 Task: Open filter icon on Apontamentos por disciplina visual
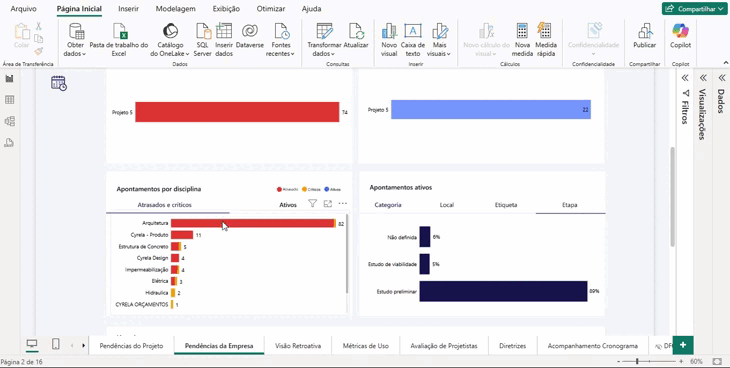(312, 204)
